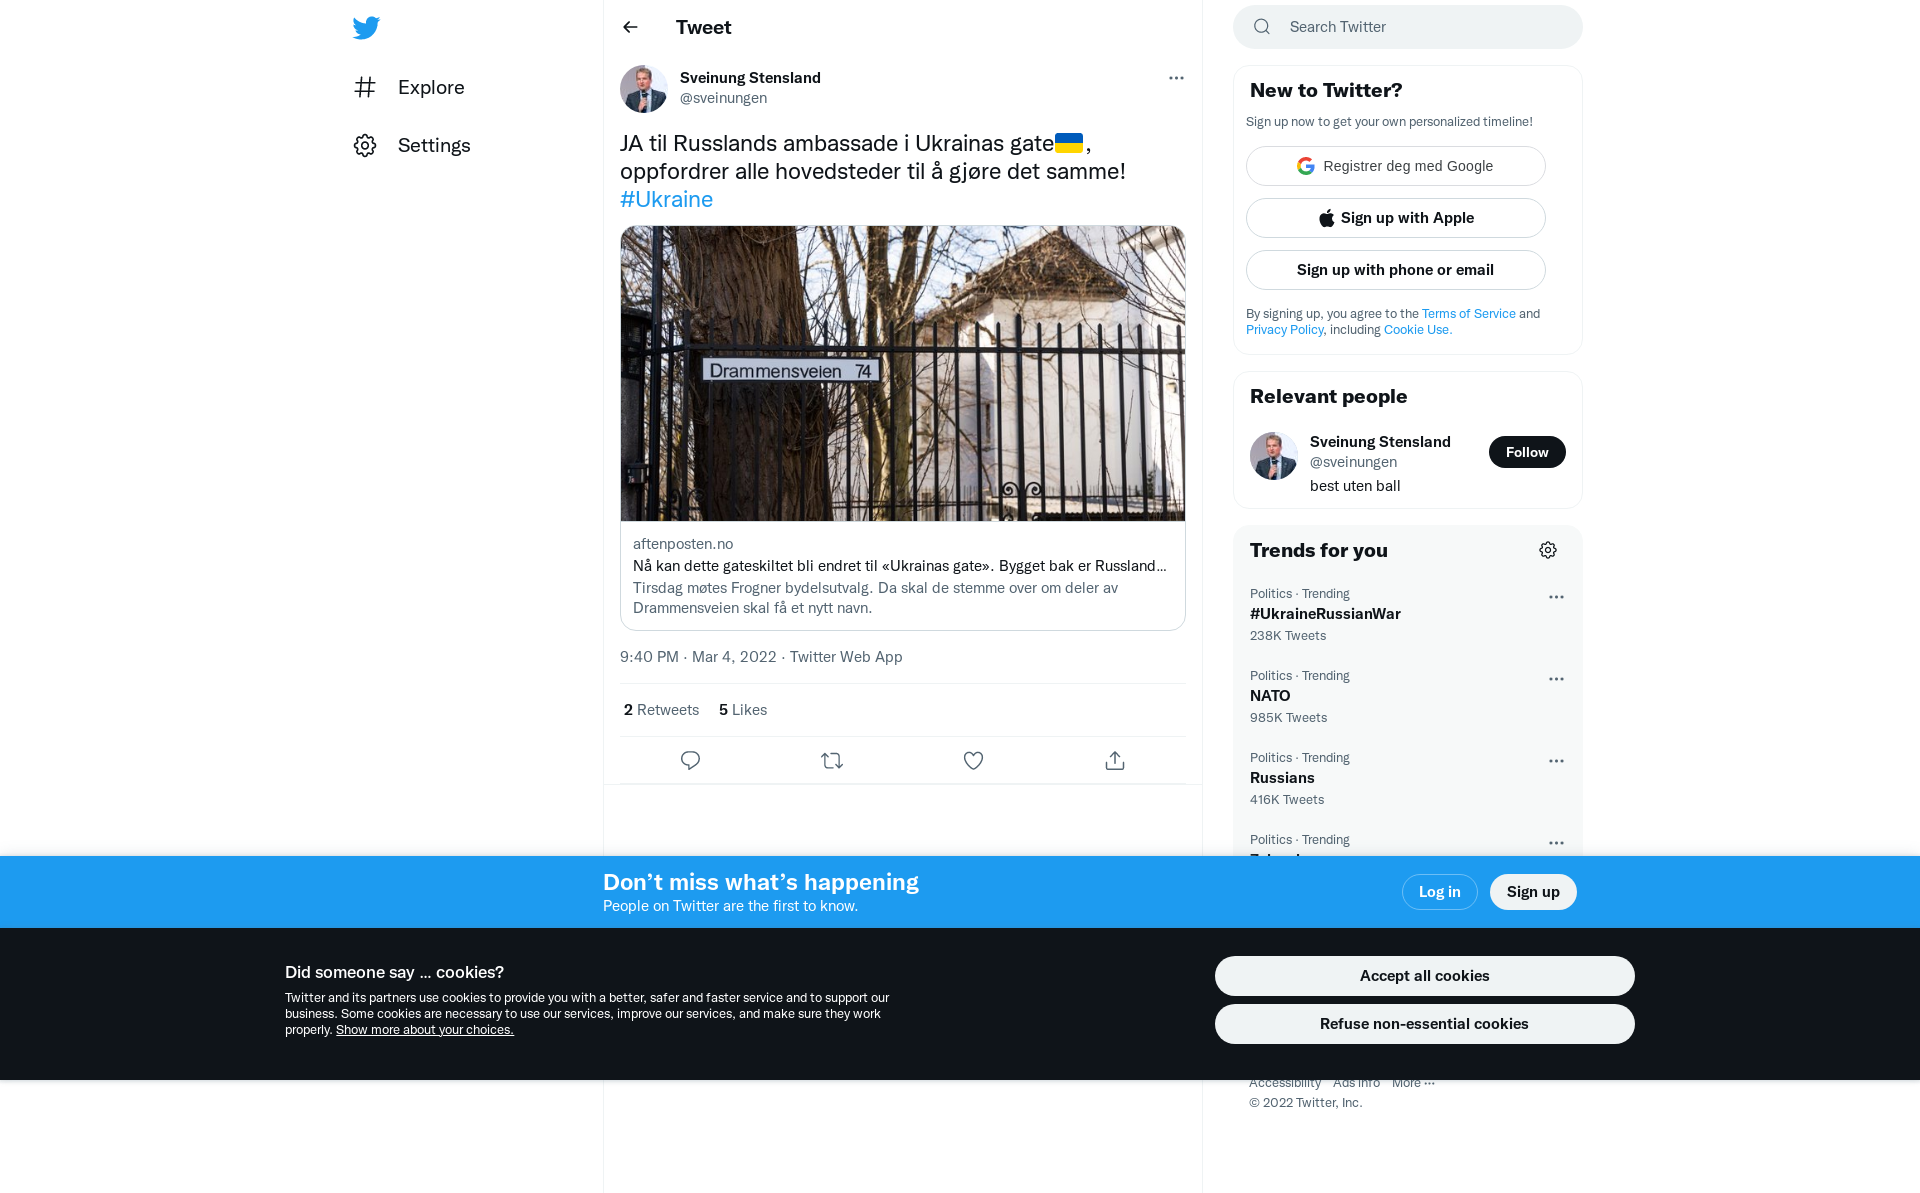Open the aftenposten.no article image

click(x=903, y=373)
